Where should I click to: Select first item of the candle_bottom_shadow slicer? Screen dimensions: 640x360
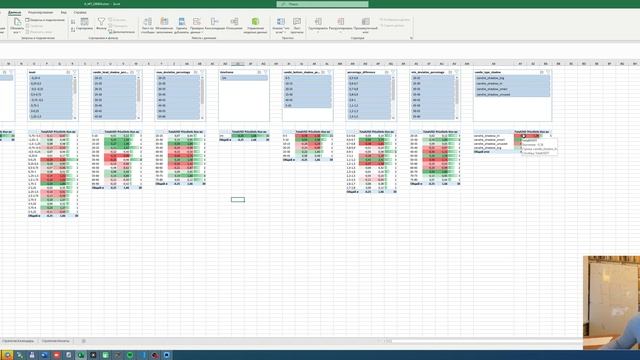pos(307,78)
